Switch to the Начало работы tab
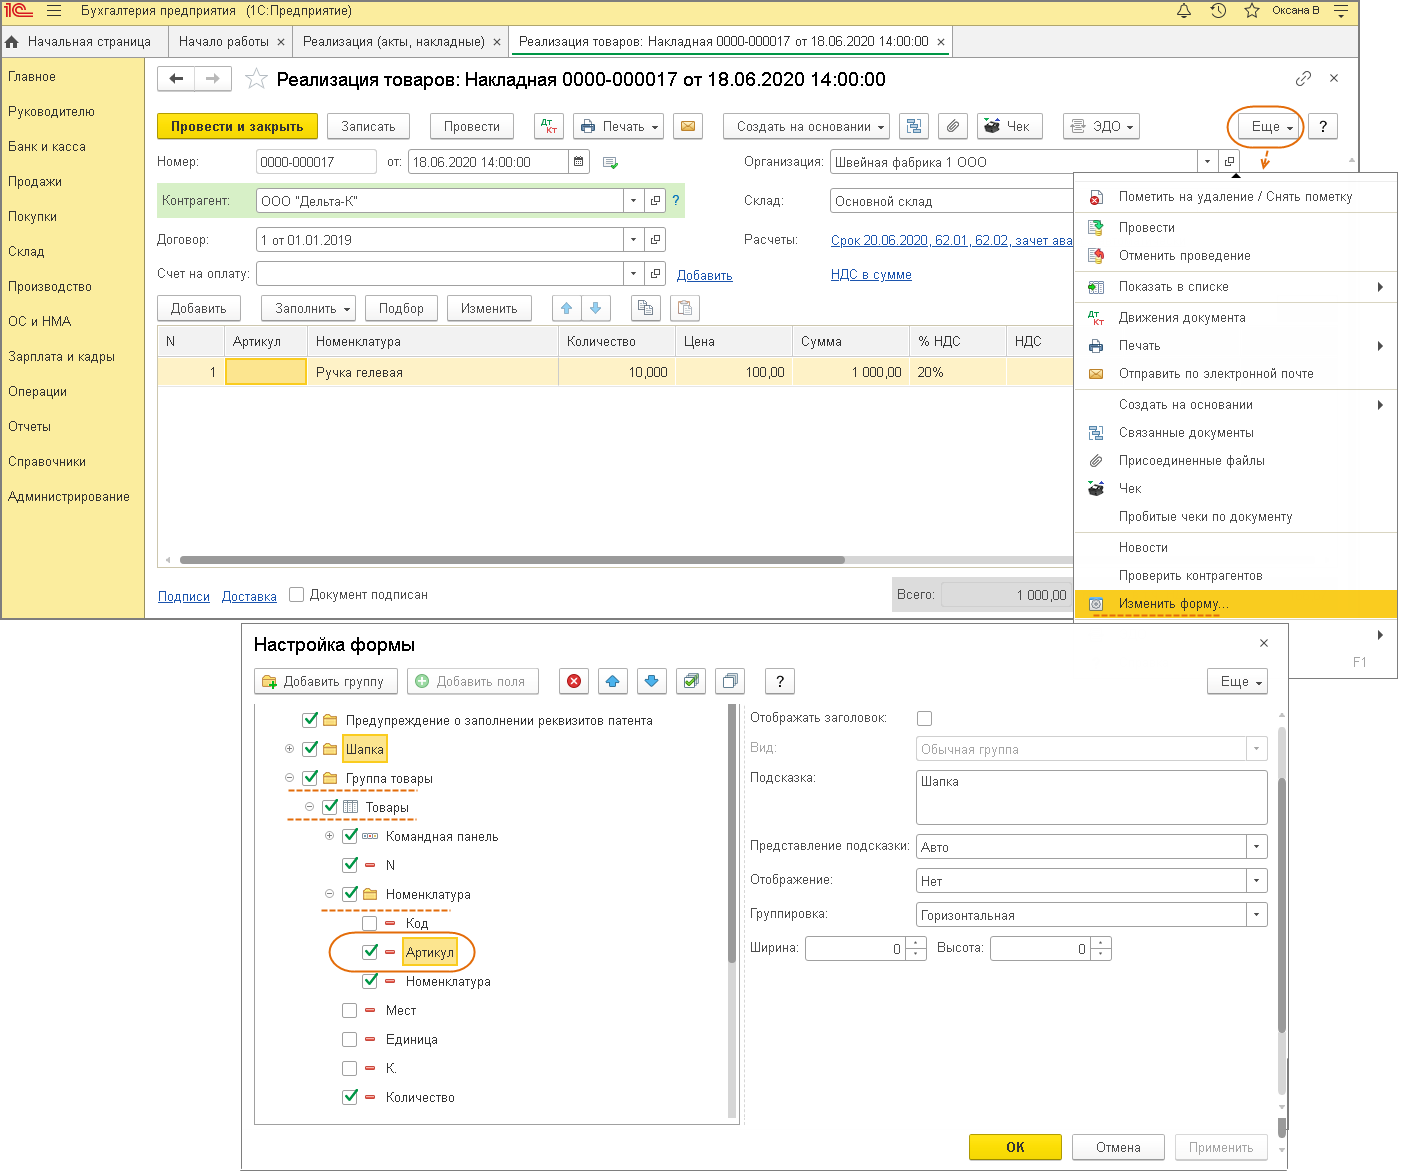Image resolution: width=1402 pixels, height=1176 pixels. click(224, 42)
